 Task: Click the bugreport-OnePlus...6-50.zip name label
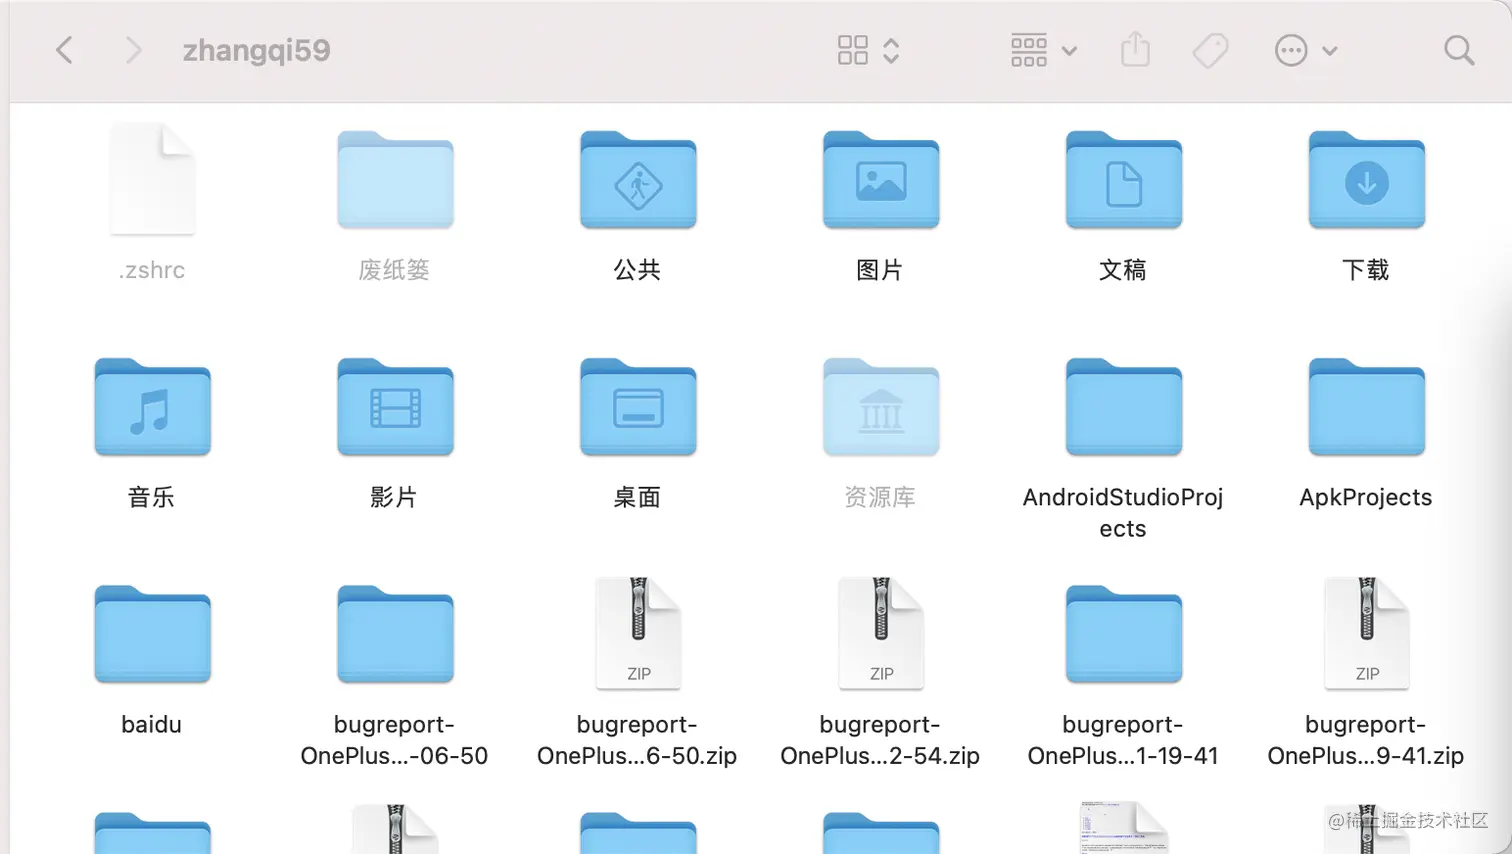coord(637,740)
